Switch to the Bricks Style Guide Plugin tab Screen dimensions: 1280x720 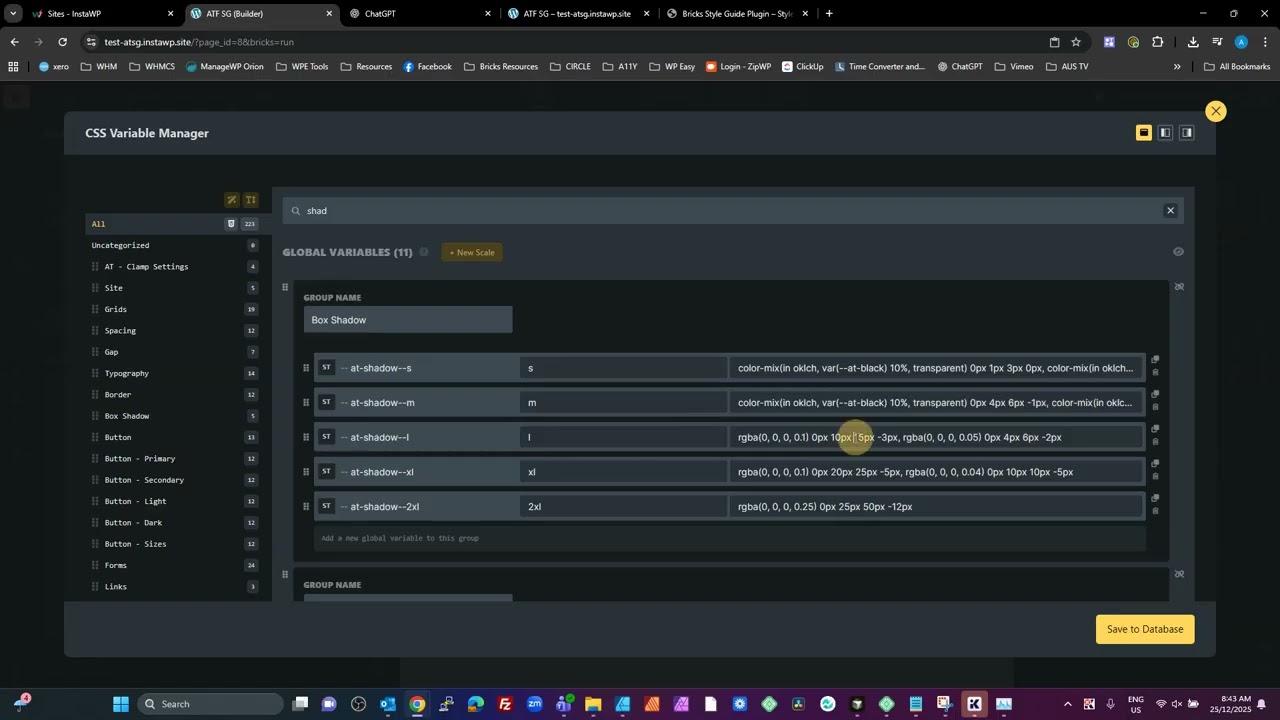tap(737, 14)
